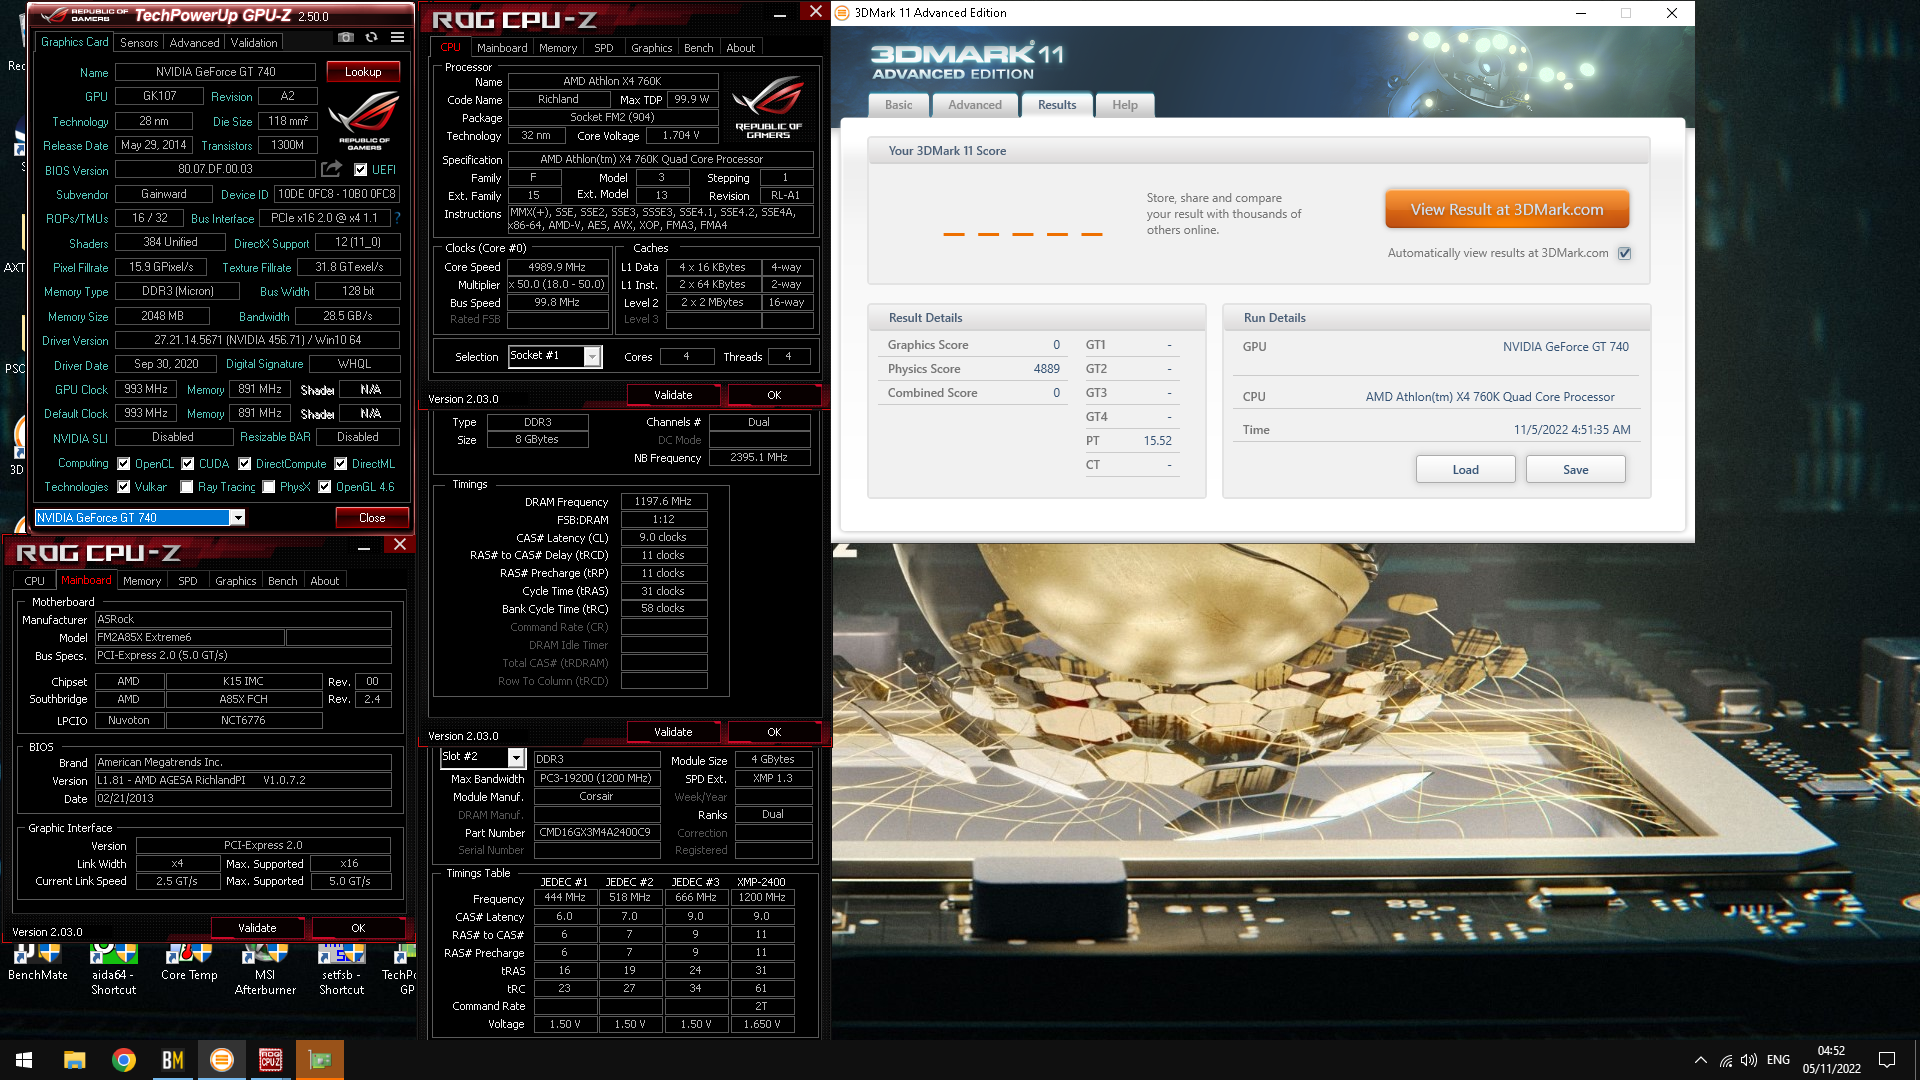The width and height of the screenshot is (1920, 1080).
Task: Click the BenchMate BM taskbar icon
Action: (172, 1060)
